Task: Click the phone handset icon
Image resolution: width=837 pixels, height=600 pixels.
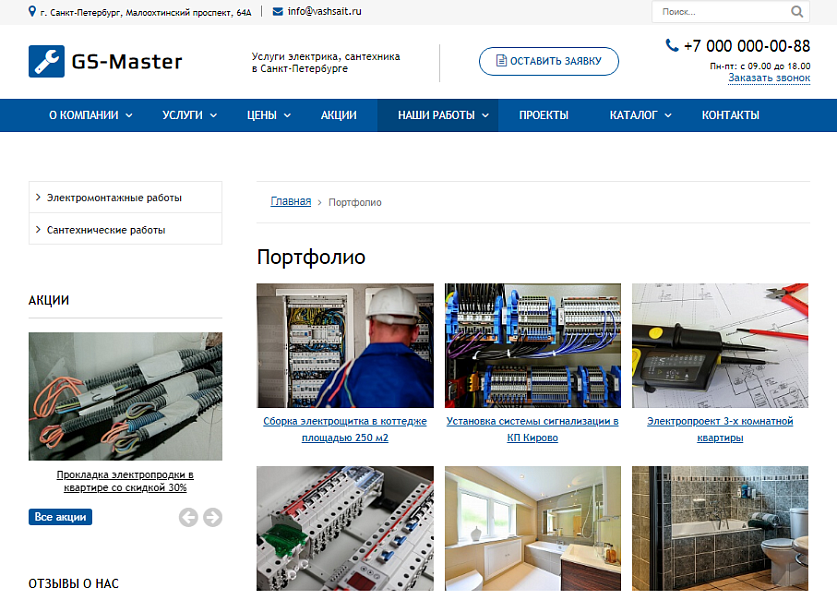Action: pyautogui.click(x=672, y=45)
